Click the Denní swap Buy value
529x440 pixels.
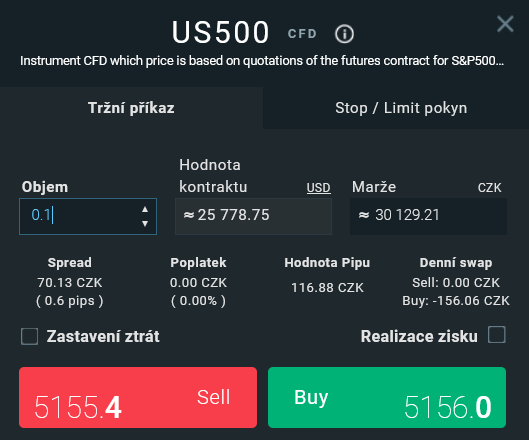tap(456, 301)
